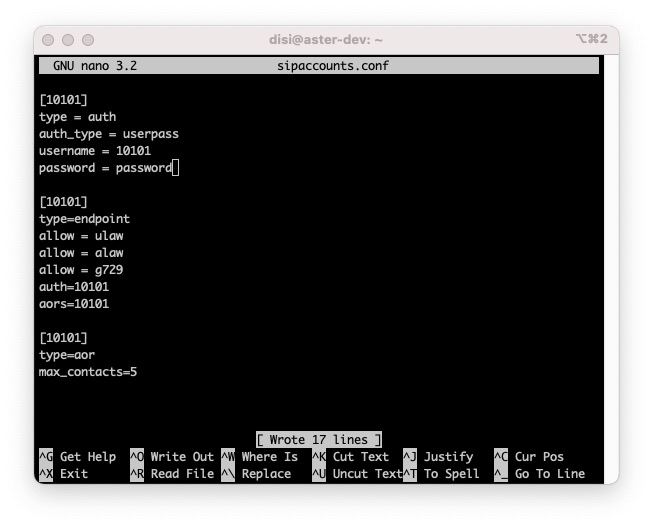653x526 pixels.
Task: Click the line 'max_contacts=5'
Action: pos(88,372)
